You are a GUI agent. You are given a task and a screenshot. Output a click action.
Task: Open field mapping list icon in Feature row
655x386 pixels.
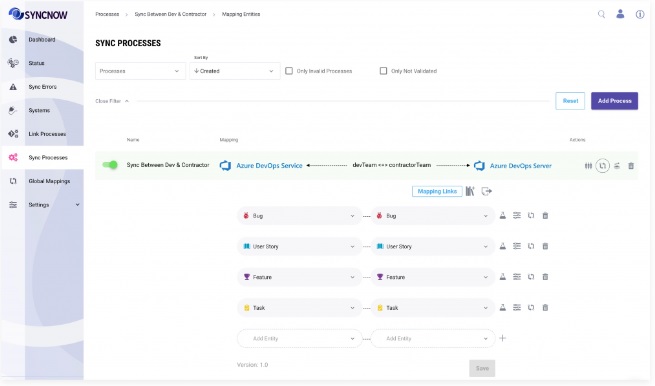coord(517,277)
